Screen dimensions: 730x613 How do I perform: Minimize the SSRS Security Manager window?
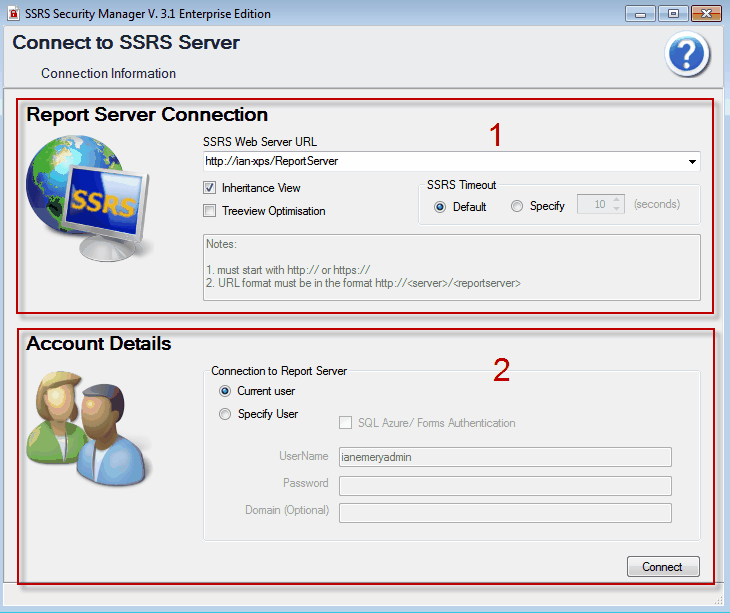640,13
